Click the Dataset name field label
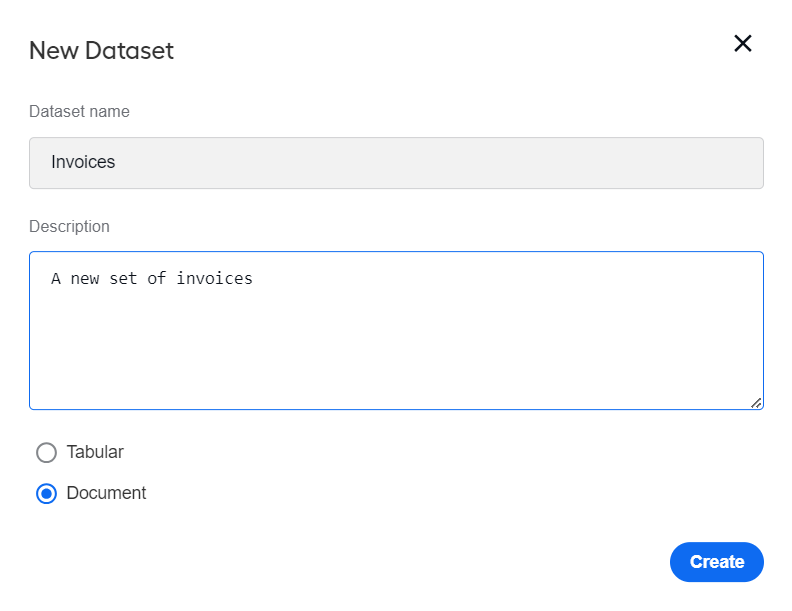The image size is (792, 611). [79, 111]
